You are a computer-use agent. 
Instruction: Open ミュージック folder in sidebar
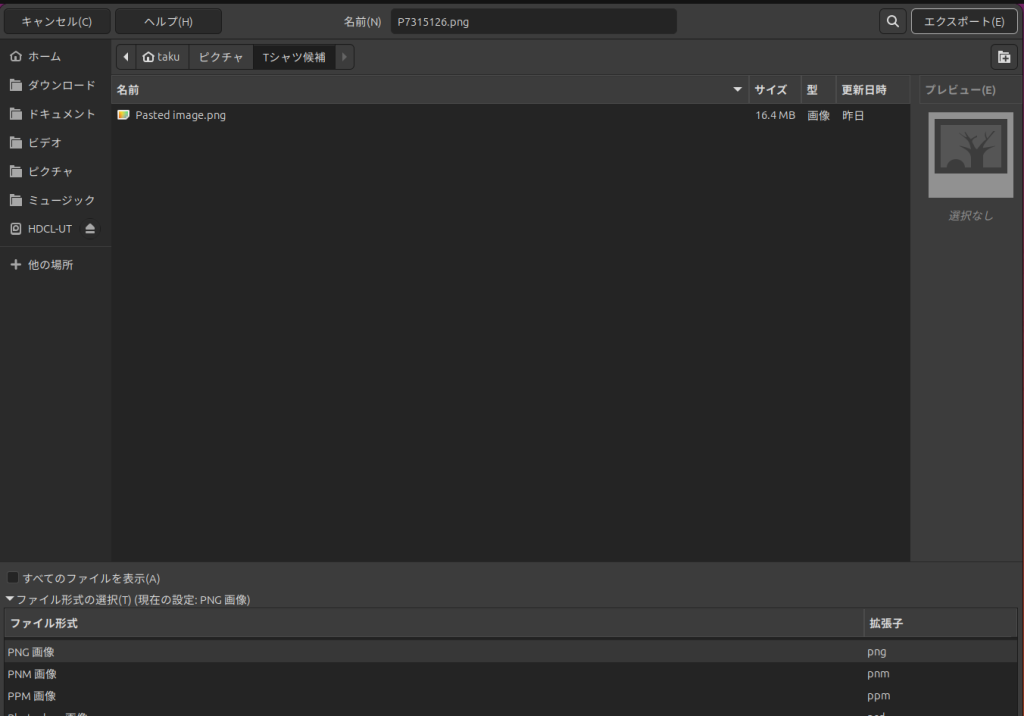[61, 200]
